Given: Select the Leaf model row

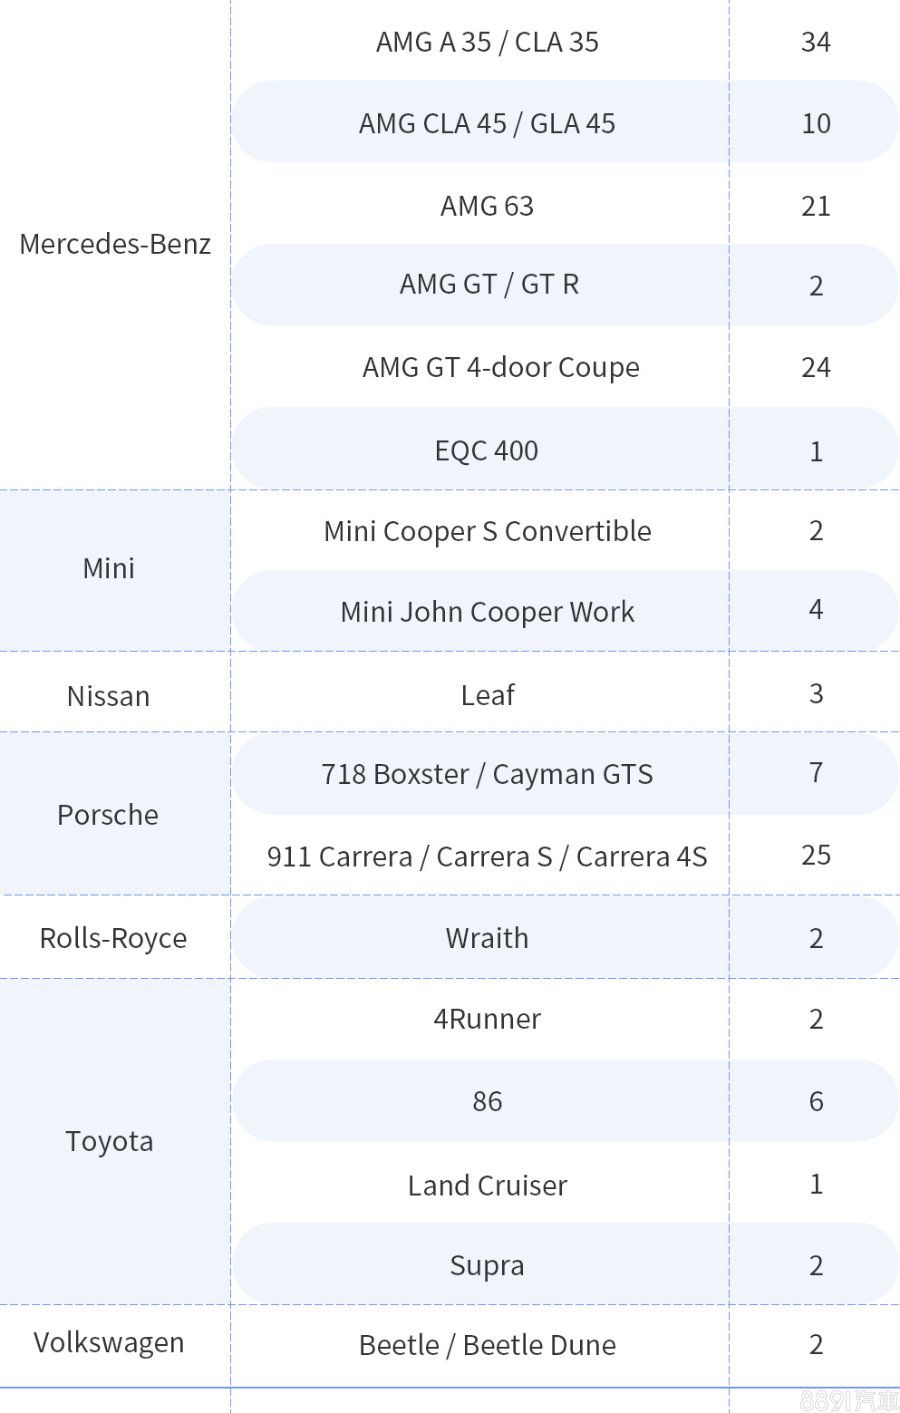Looking at the screenshot, I should click(x=487, y=695).
